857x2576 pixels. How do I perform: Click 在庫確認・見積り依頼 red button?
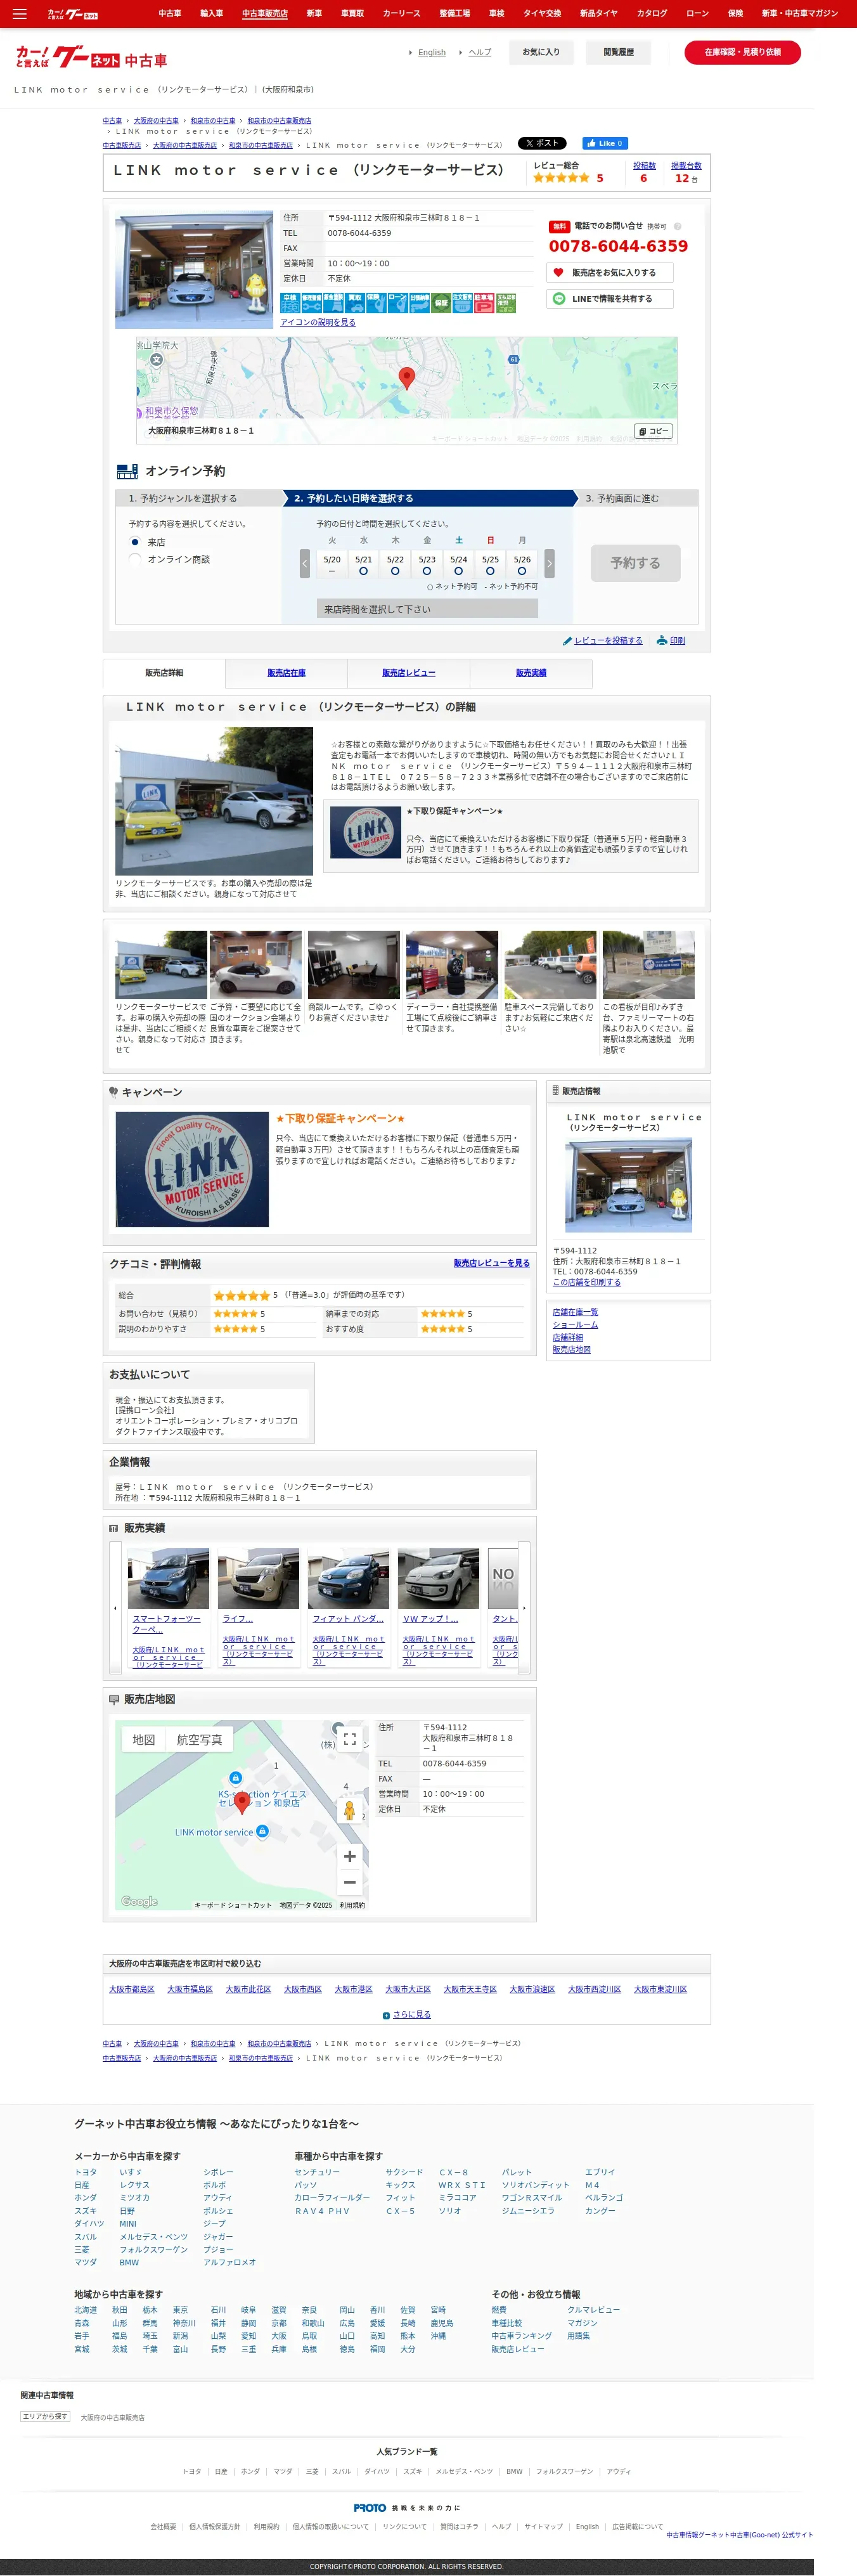click(x=742, y=52)
